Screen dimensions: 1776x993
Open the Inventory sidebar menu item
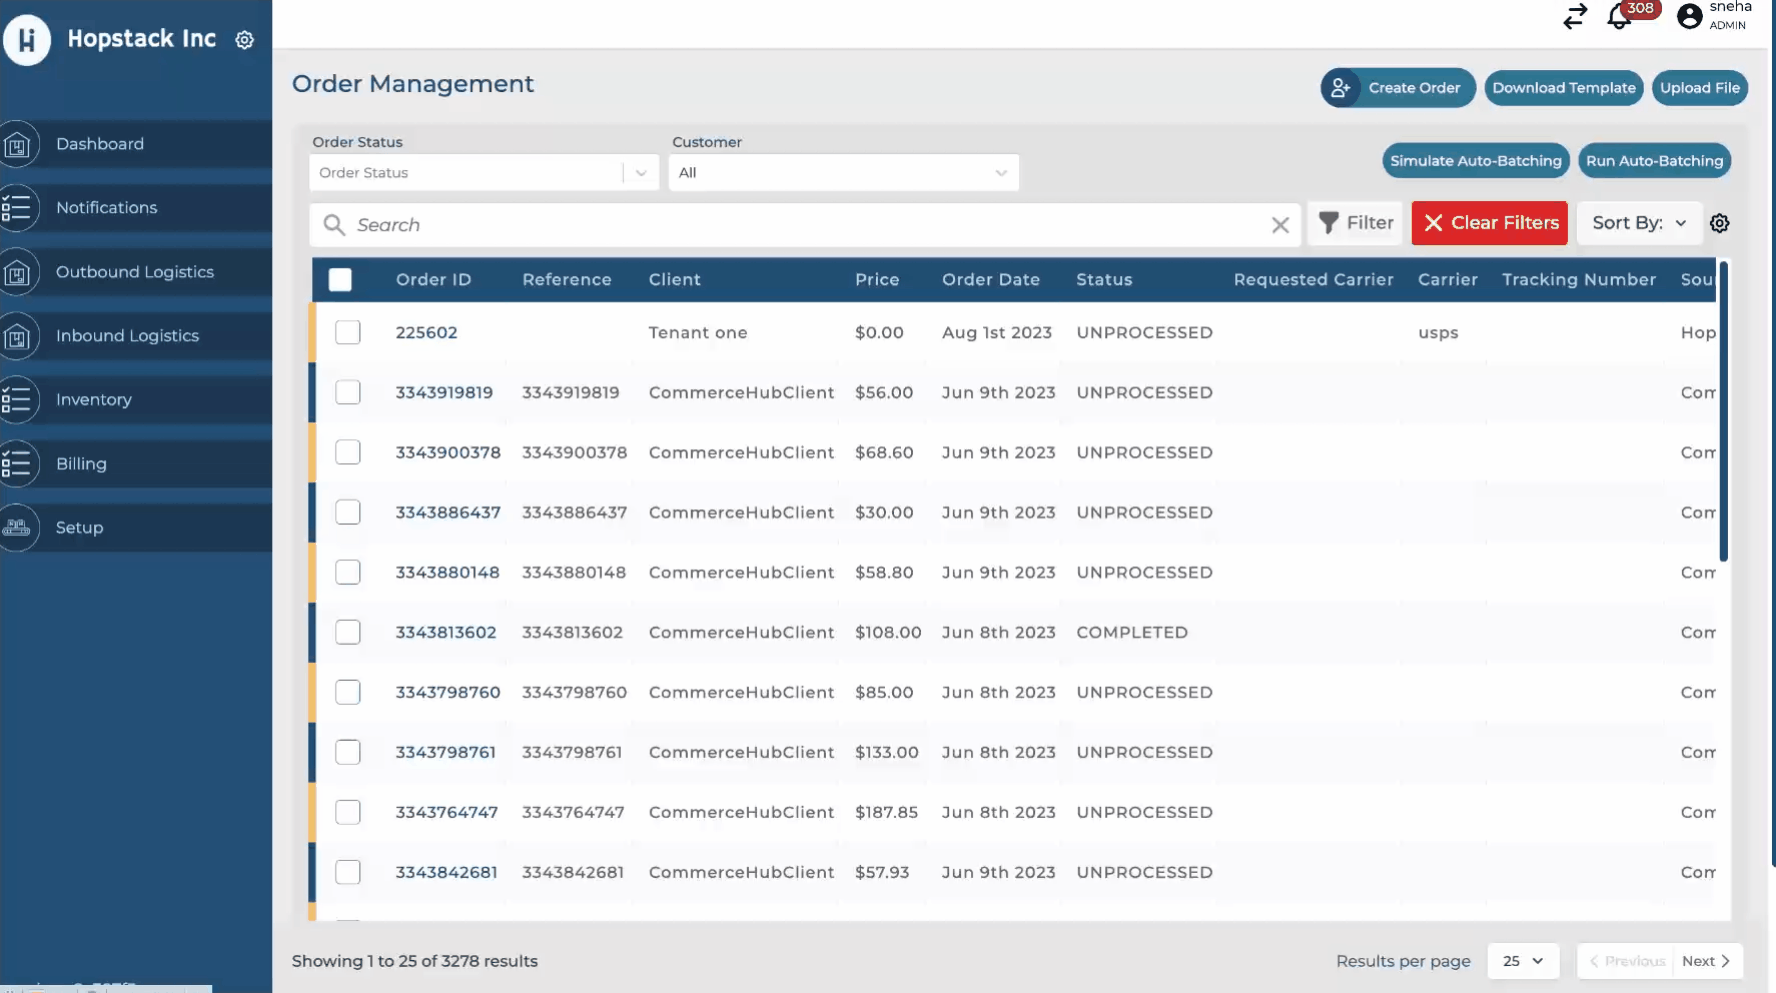click(94, 400)
